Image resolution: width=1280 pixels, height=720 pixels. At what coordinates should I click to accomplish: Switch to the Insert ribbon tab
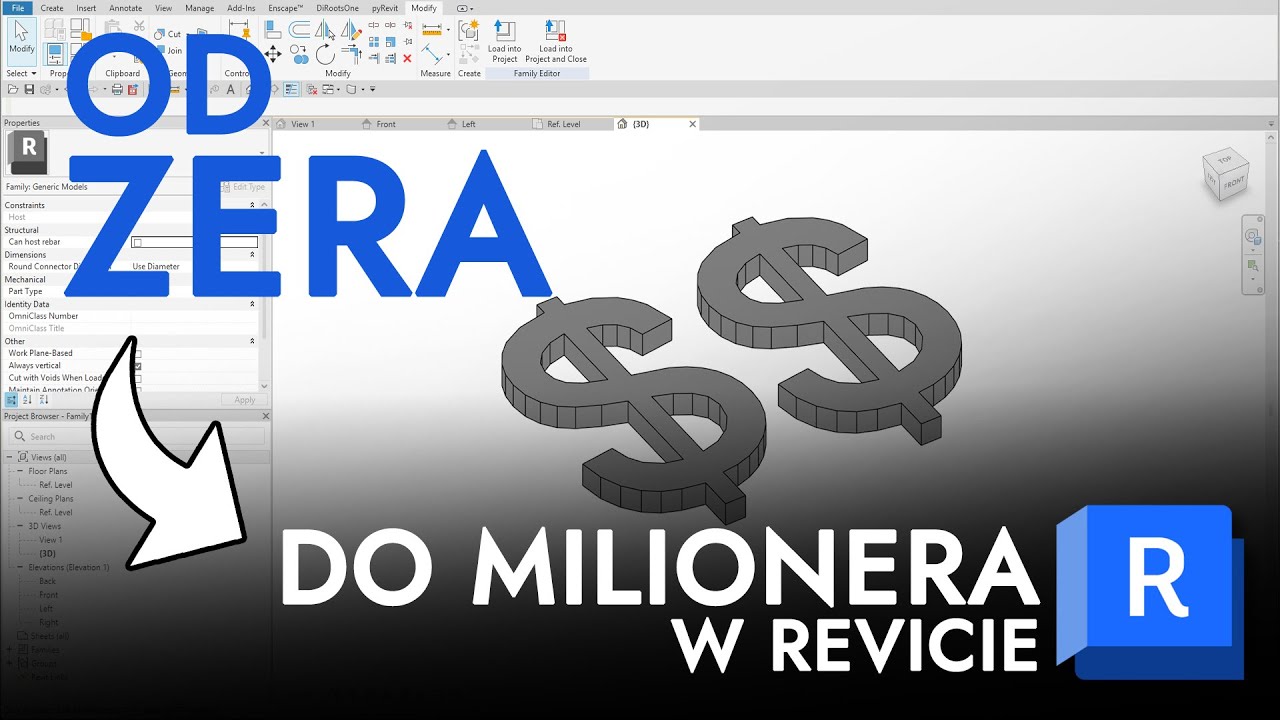tap(86, 8)
